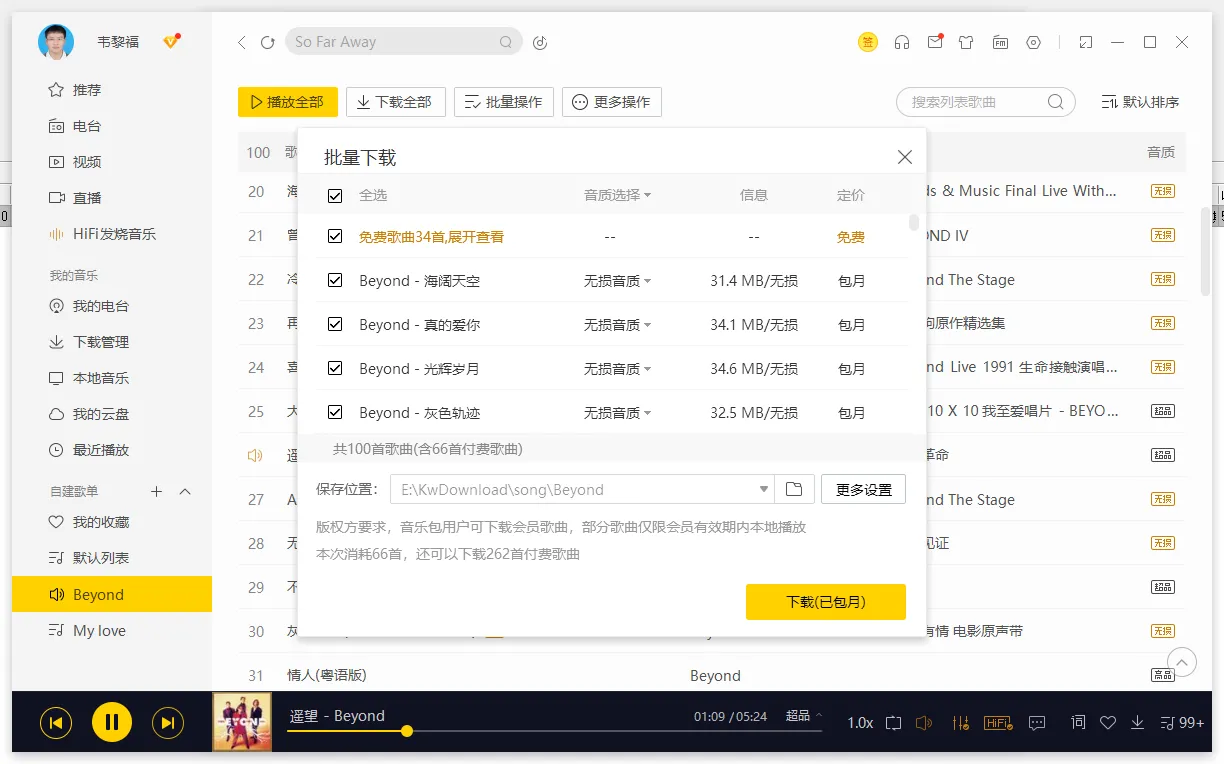Uncheck the 全选 select-all checkbox

click(335, 195)
